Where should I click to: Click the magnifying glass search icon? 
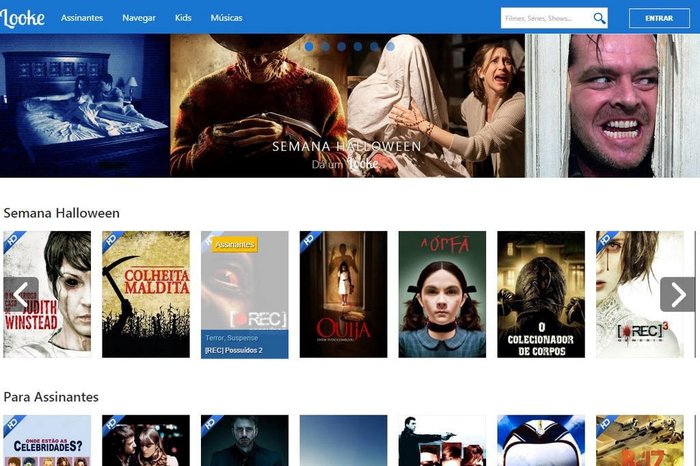599,18
